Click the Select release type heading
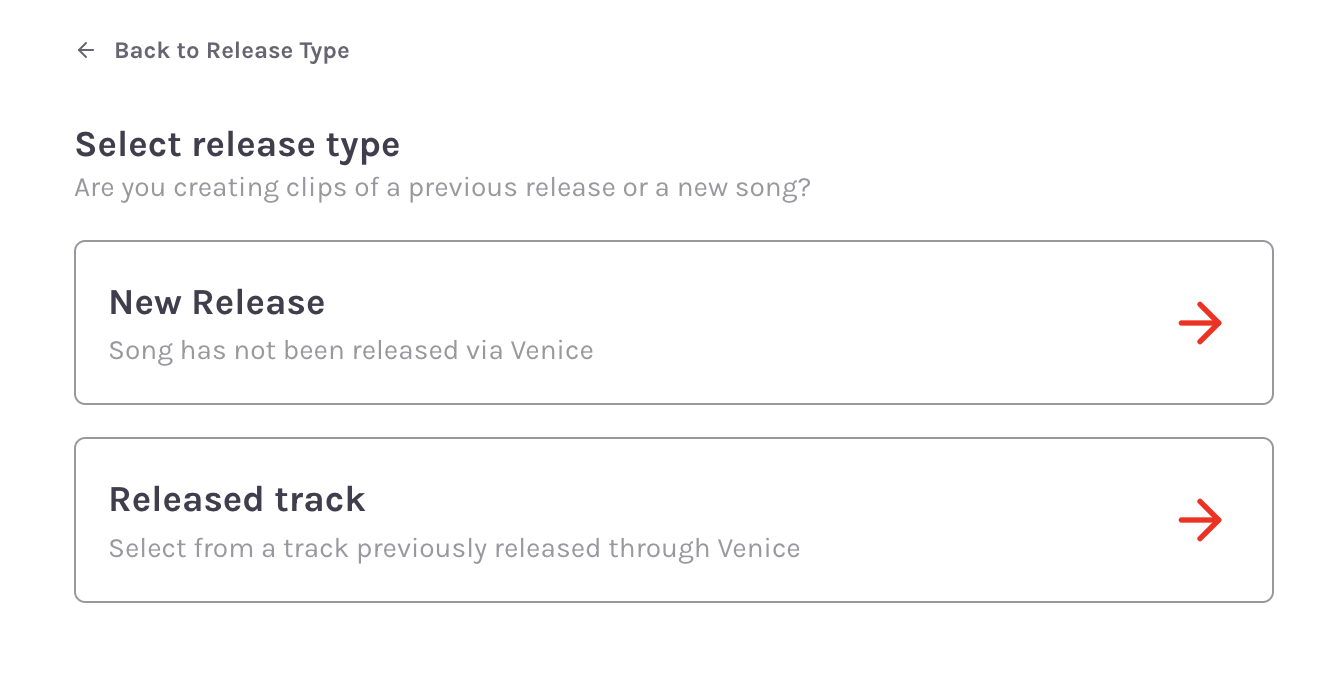Image resolution: width=1344 pixels, height=700 pixels. coord(237,145)
